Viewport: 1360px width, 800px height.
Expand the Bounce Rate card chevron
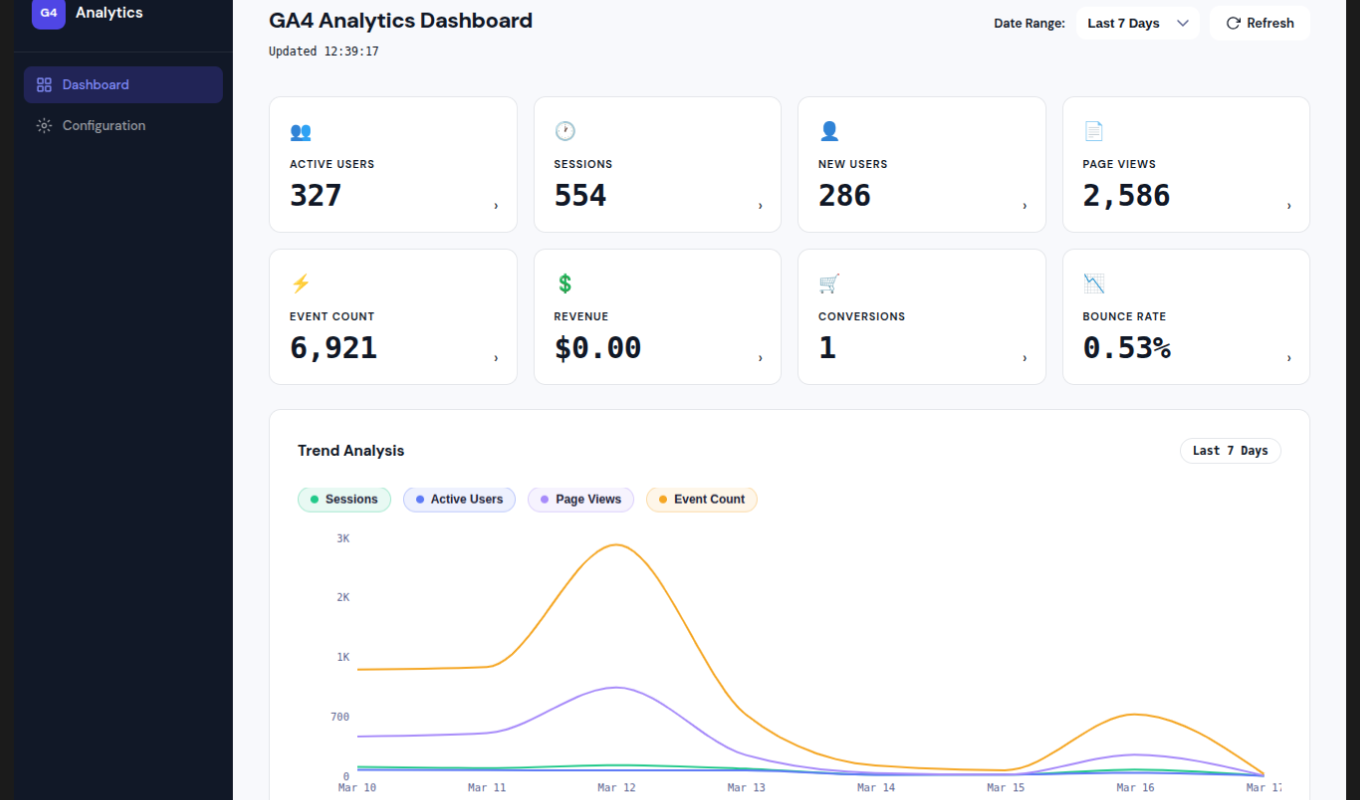click(x=1288, y=358)
